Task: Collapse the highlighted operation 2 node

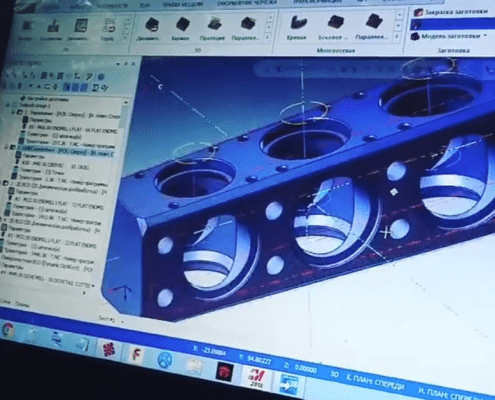Action: coord(7,147)
